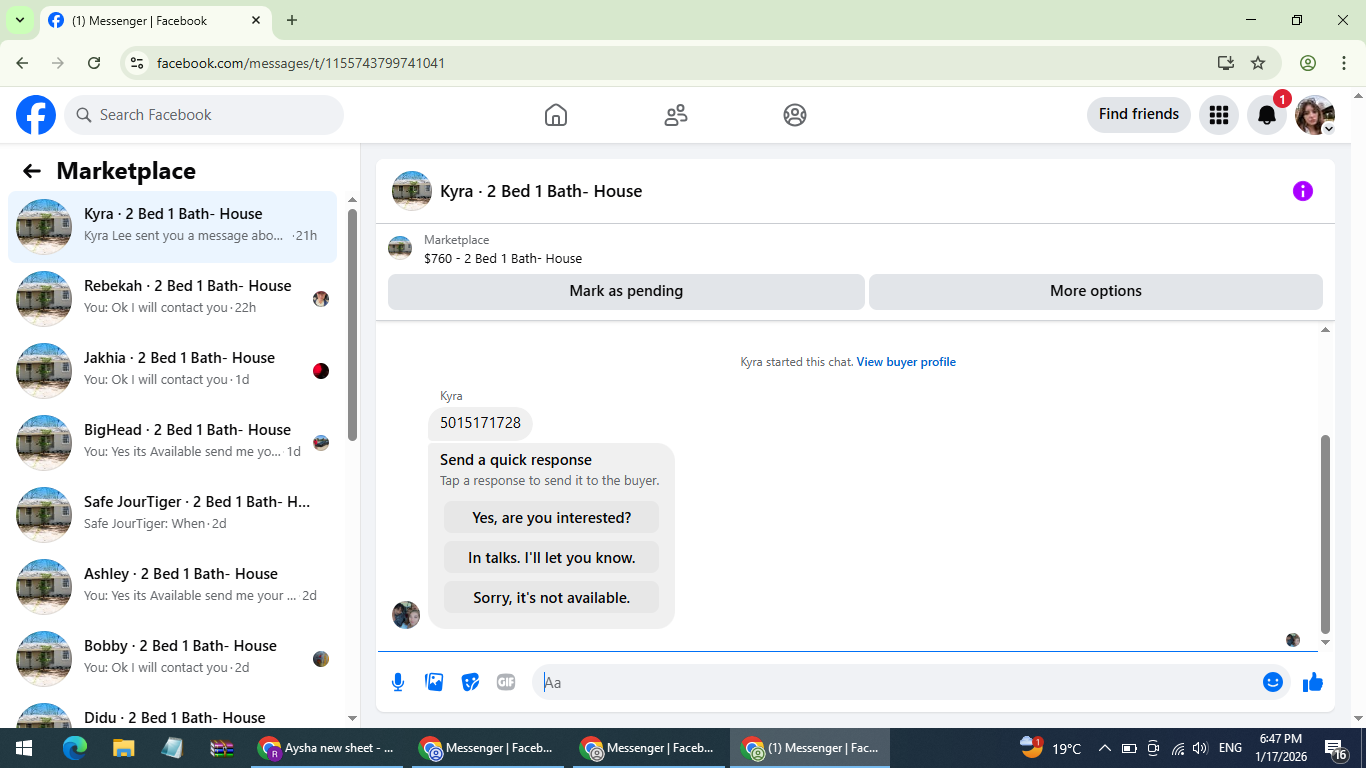Select the Messenger | Facebook browser tab
The width and height of the screenshot is (1366, 768).
(x=155, y=21)
